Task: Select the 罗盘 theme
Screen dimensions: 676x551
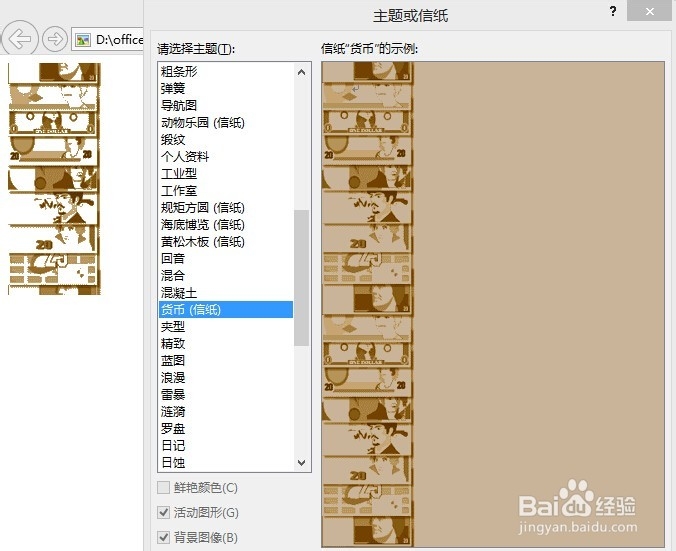Action: click(x=226, y=429)
